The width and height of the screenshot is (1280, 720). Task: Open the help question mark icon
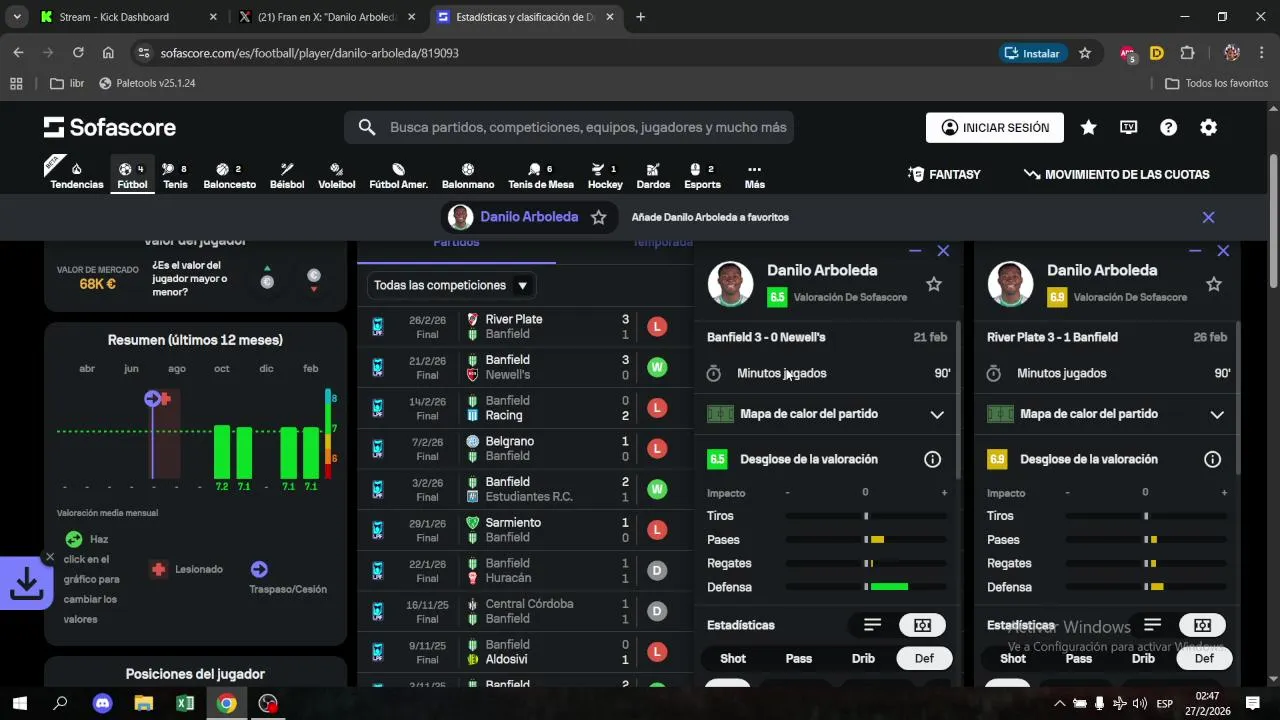pos(1169,127)
